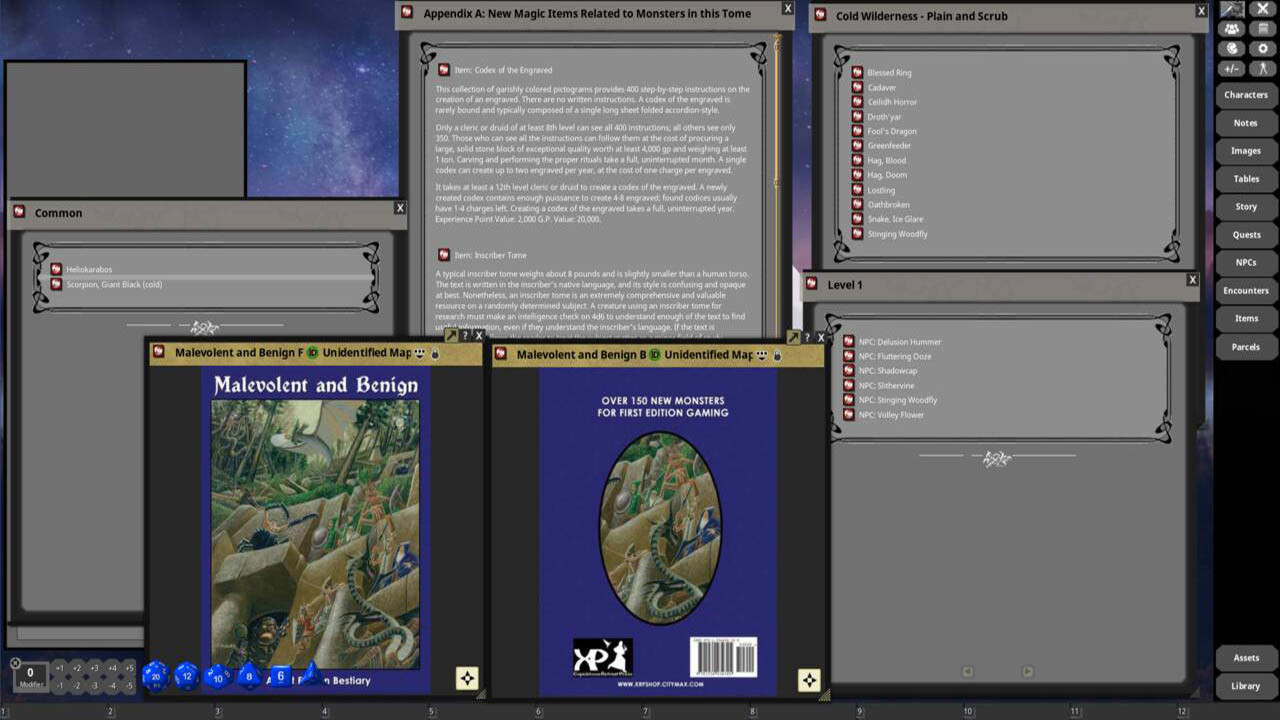Click the red book icon beside Blessed Ring
The image size is (1280, 720).
point(857,72)
